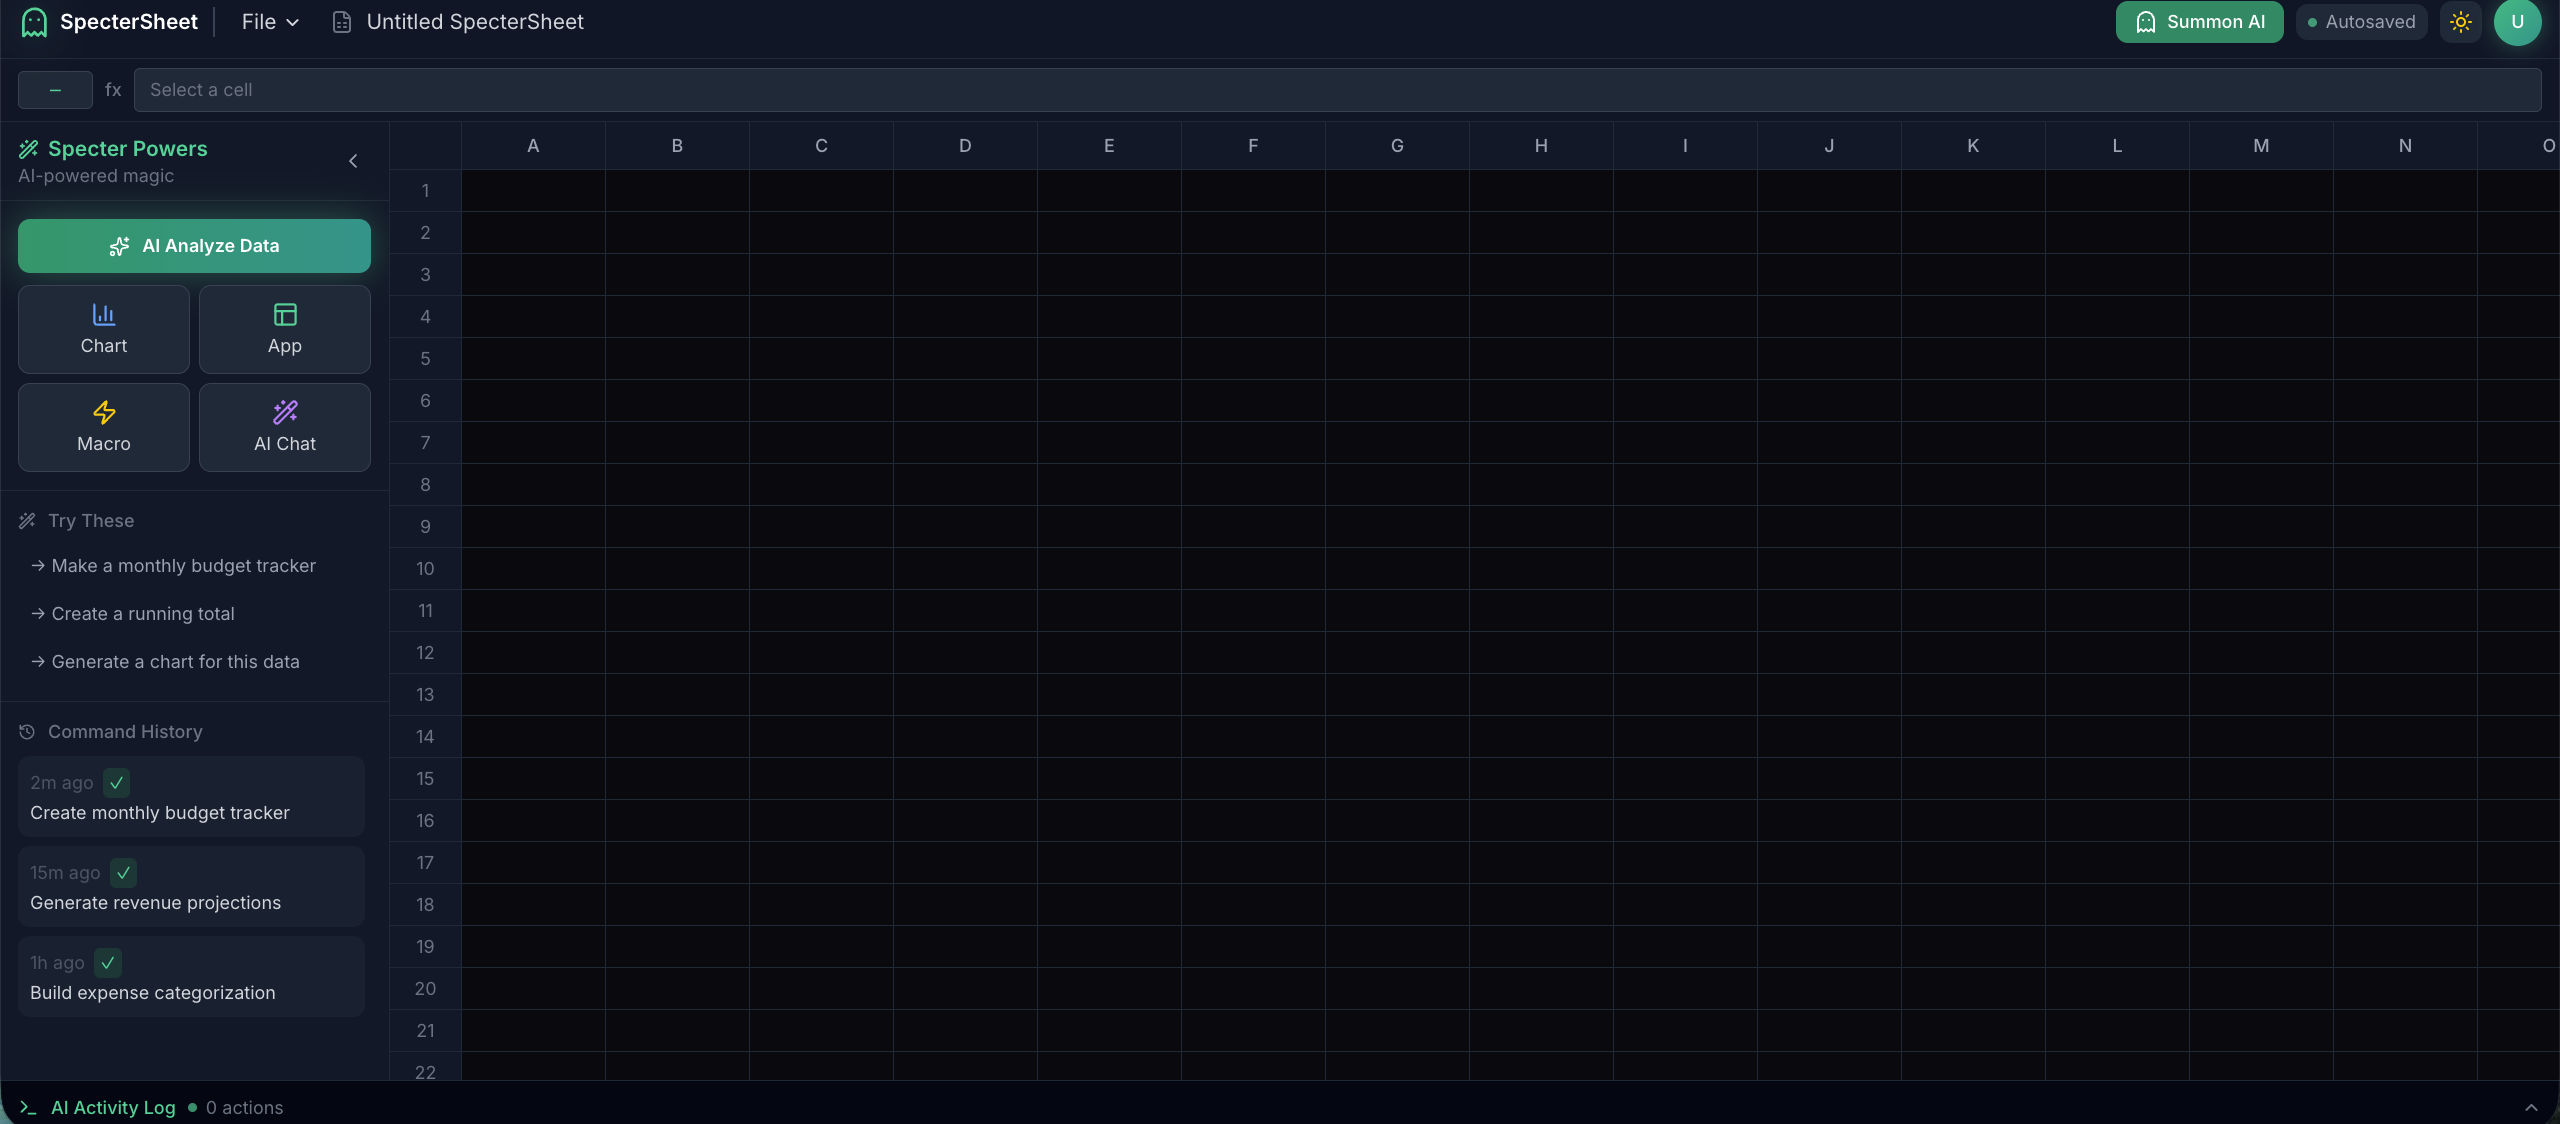Image resolution: width=2560 pixels, height=1124 pixels.
Task: Click the Summon AI button
Action: [x=2199, y=22]
